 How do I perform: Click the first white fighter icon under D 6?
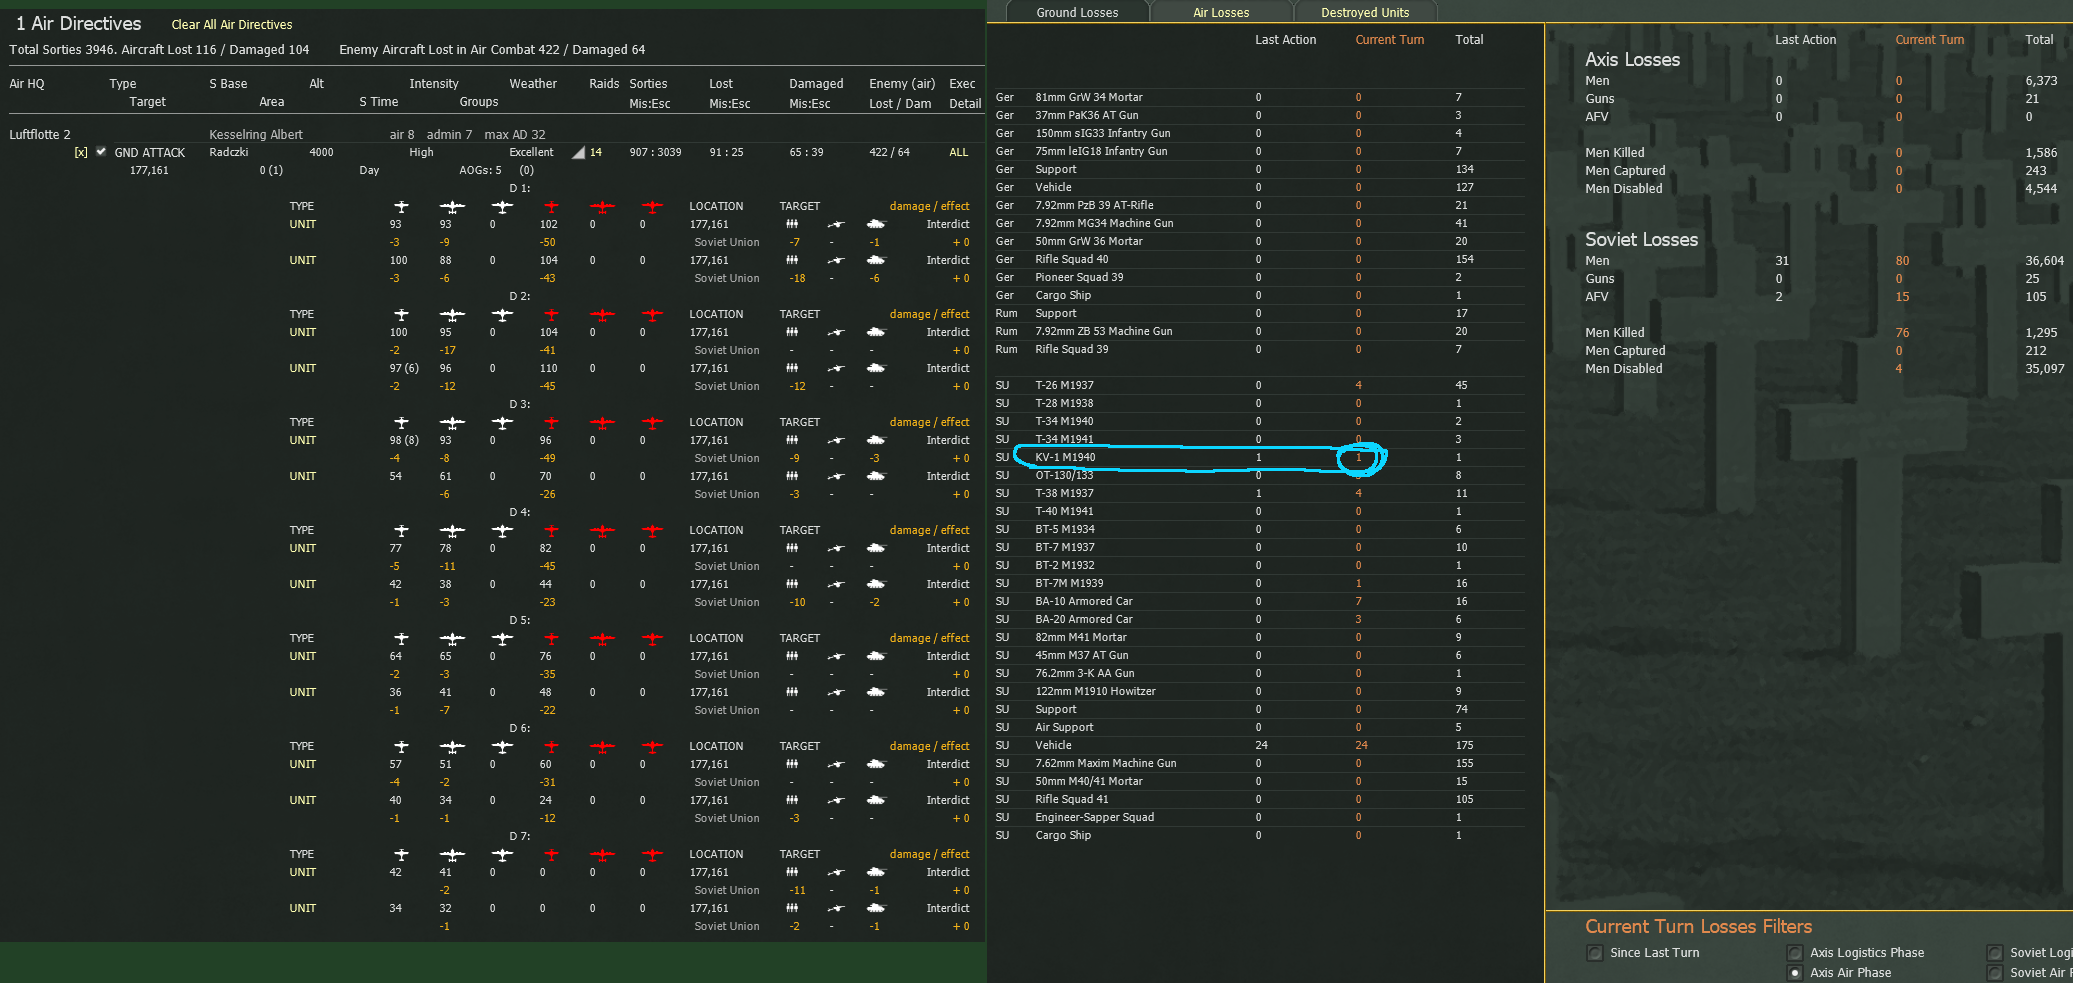[x=401, y=747]
